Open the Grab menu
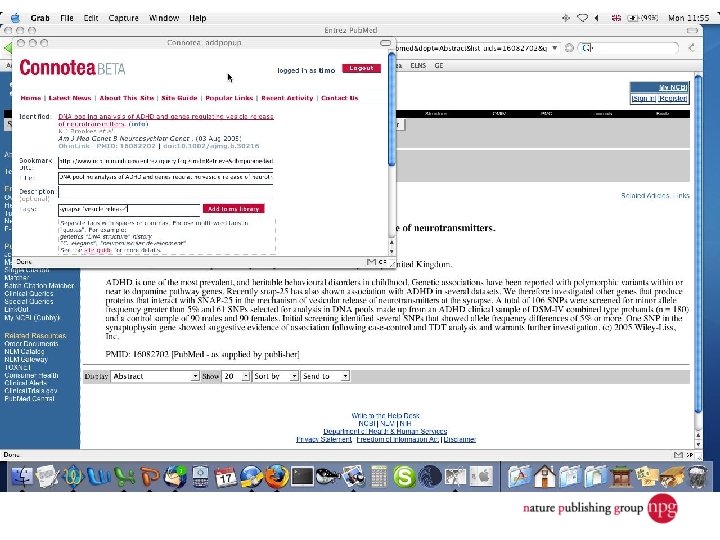 tap(40, 18)
